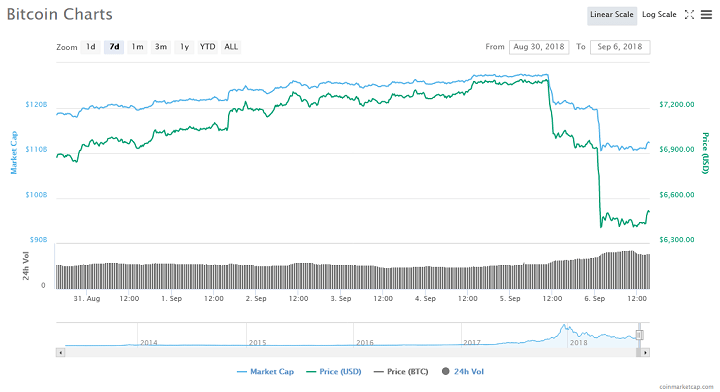Toggle Price (BTC) series in legend
This screenshot has height=392, width=720.
point(401,372)
